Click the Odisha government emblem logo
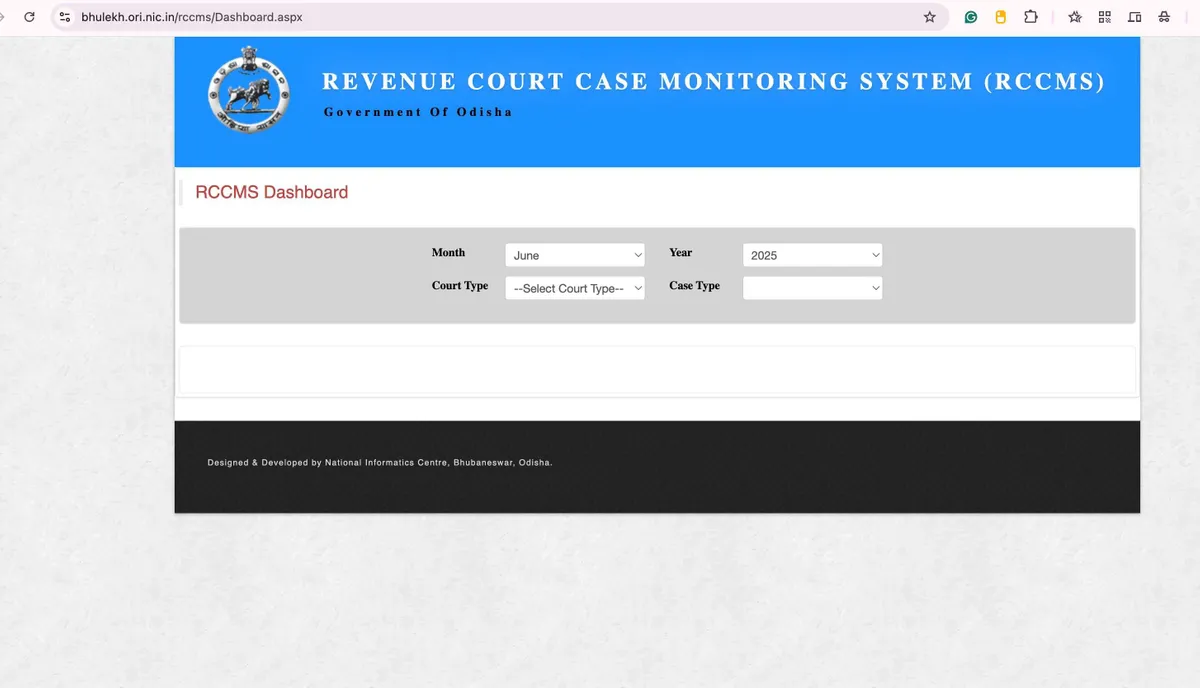Viewport: 1200px width, 688px height. pos(248,90)
